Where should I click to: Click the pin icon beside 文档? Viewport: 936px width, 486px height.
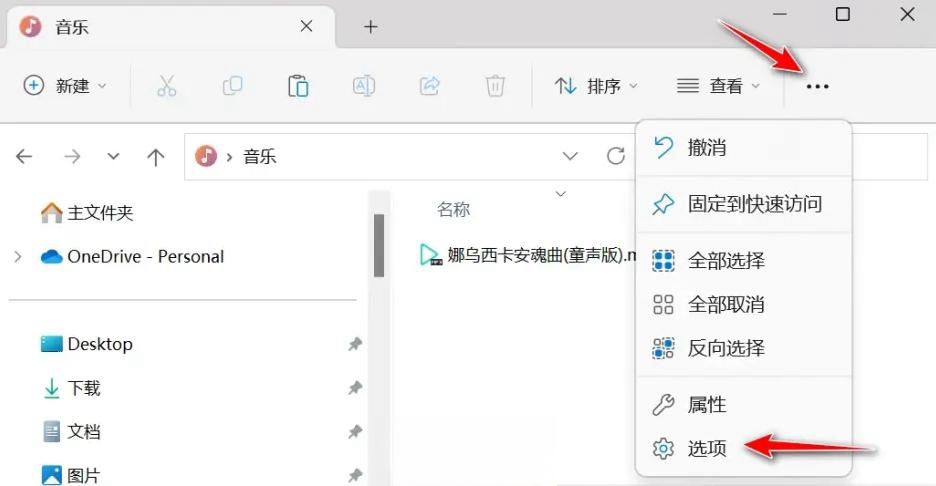click(x=355, y=431)
